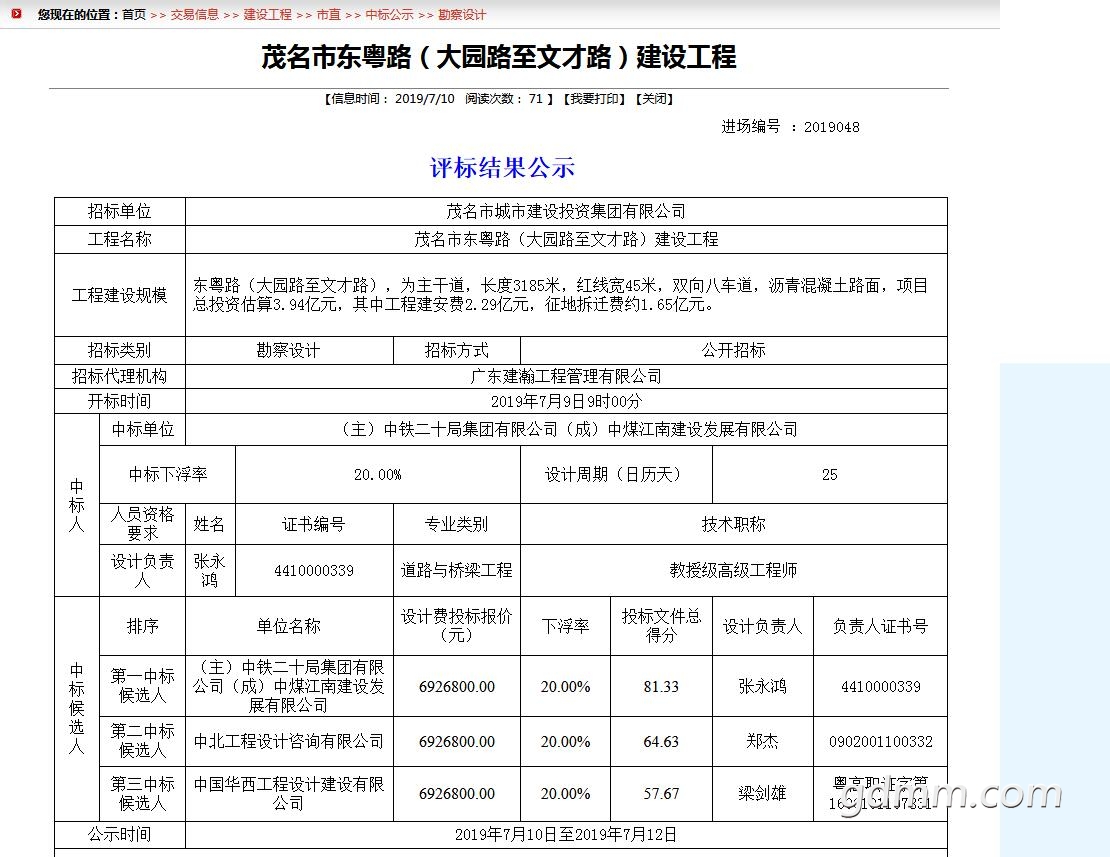Viewport: 1110px width, 857px height.
Task: Click the 公示时间 row label
Action: click(120, 835)
